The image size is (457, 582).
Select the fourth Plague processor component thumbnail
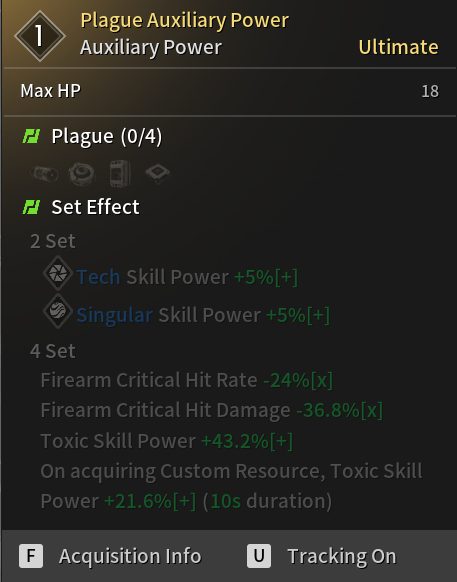point(158,173)
